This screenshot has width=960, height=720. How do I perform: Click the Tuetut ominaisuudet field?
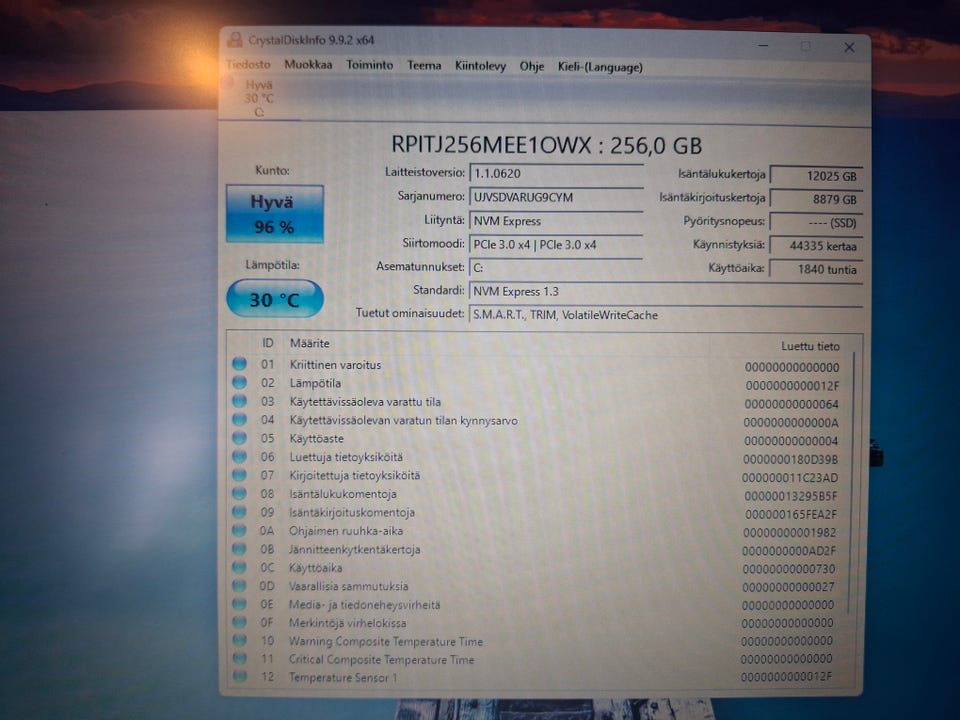point(666,315)
